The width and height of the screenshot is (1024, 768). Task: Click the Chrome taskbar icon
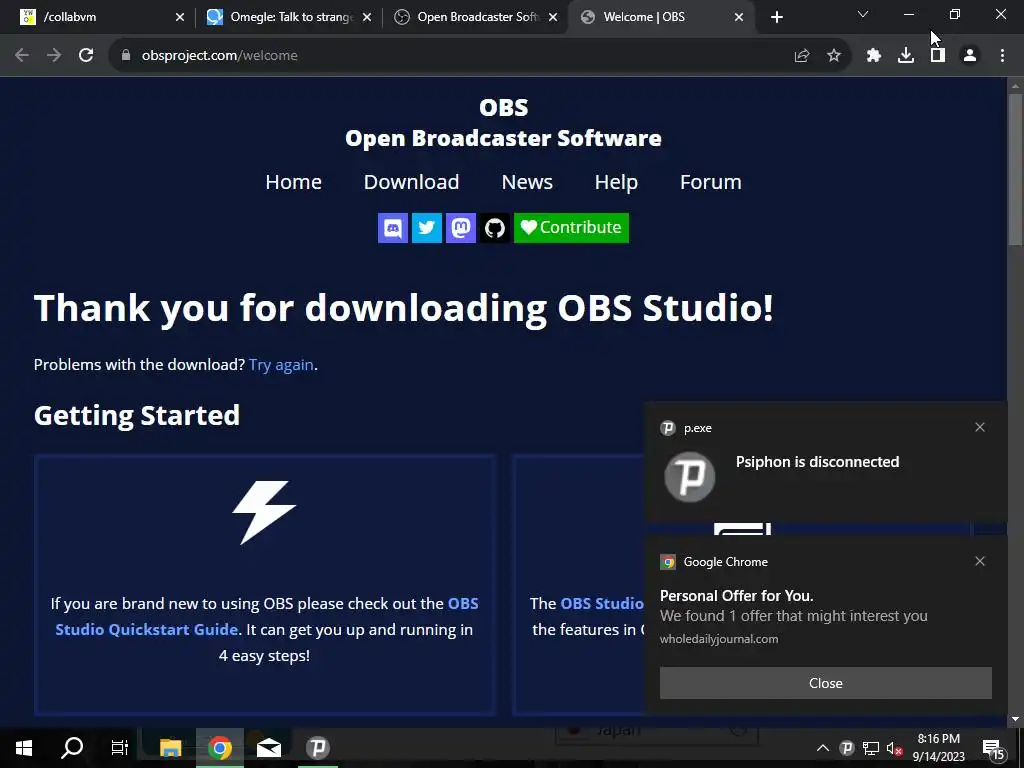220,748
